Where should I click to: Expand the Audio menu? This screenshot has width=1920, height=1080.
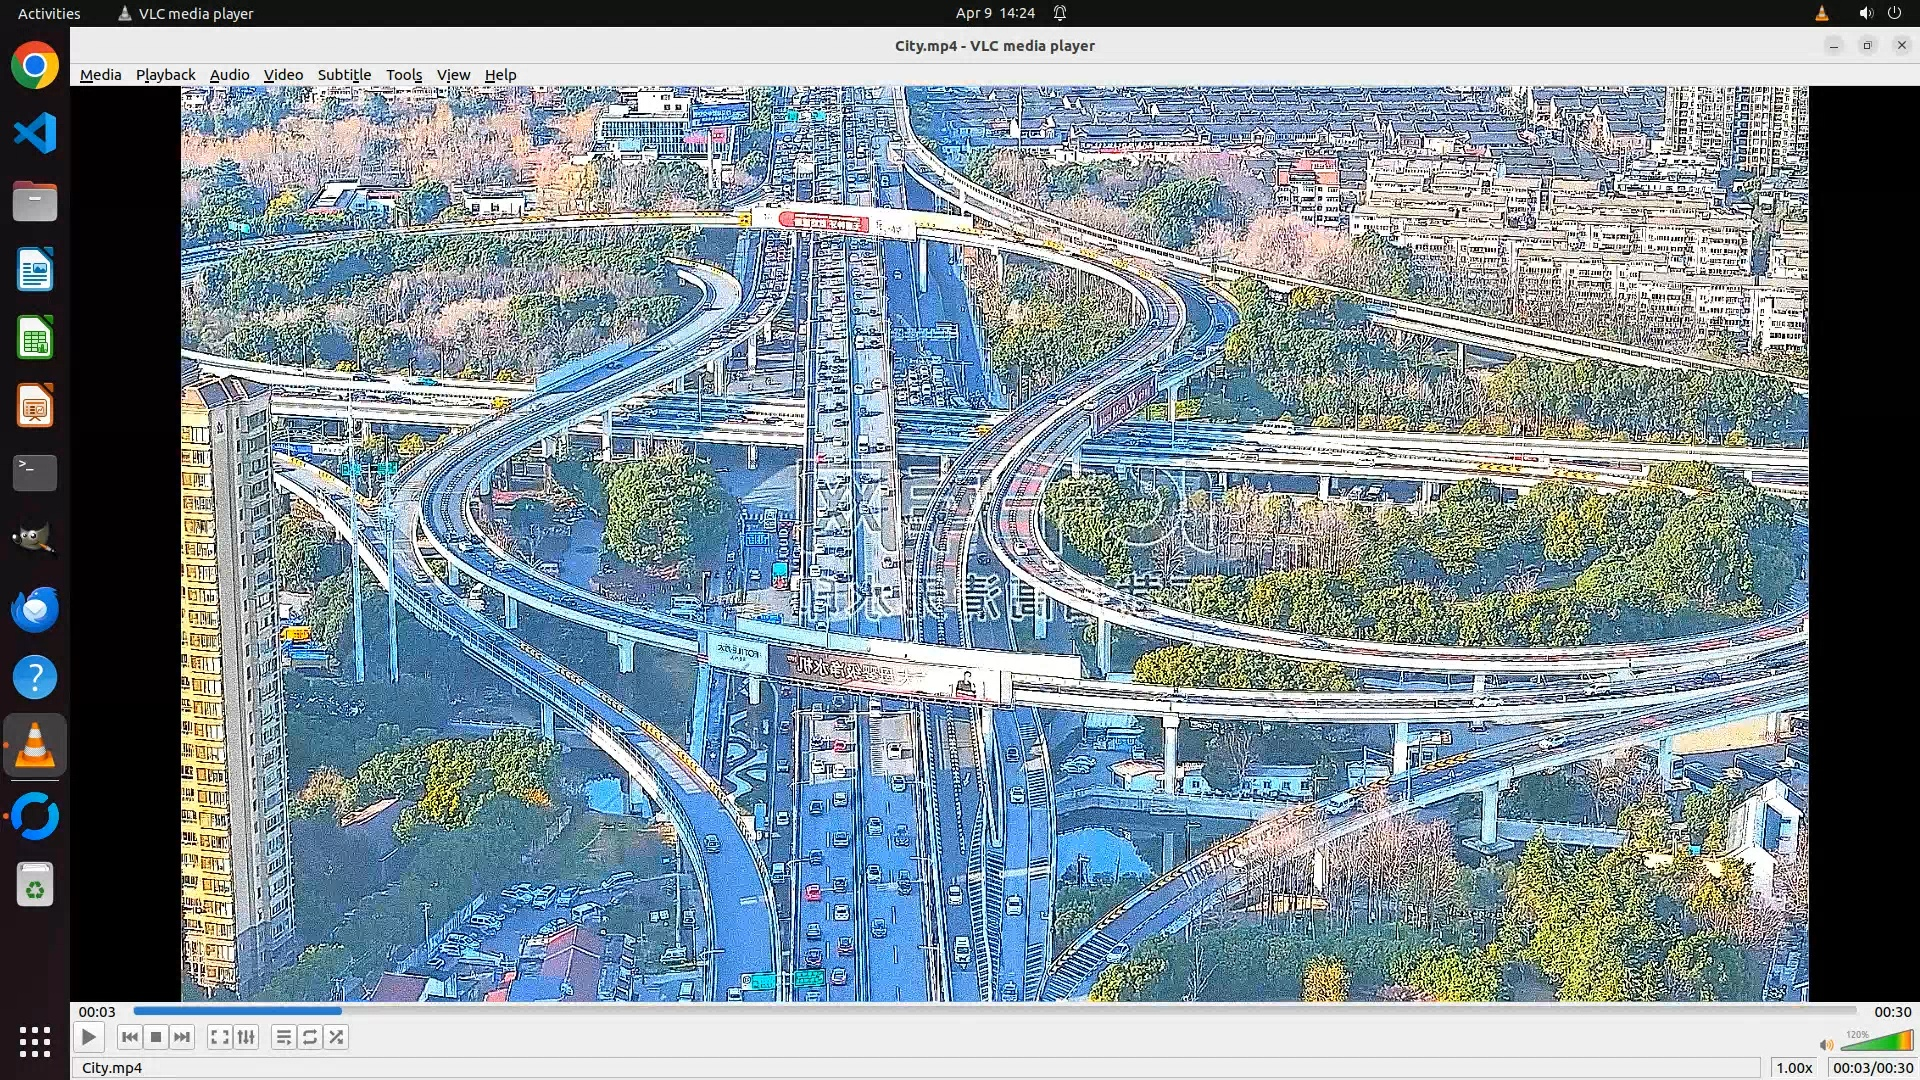(x=229, y=75)
